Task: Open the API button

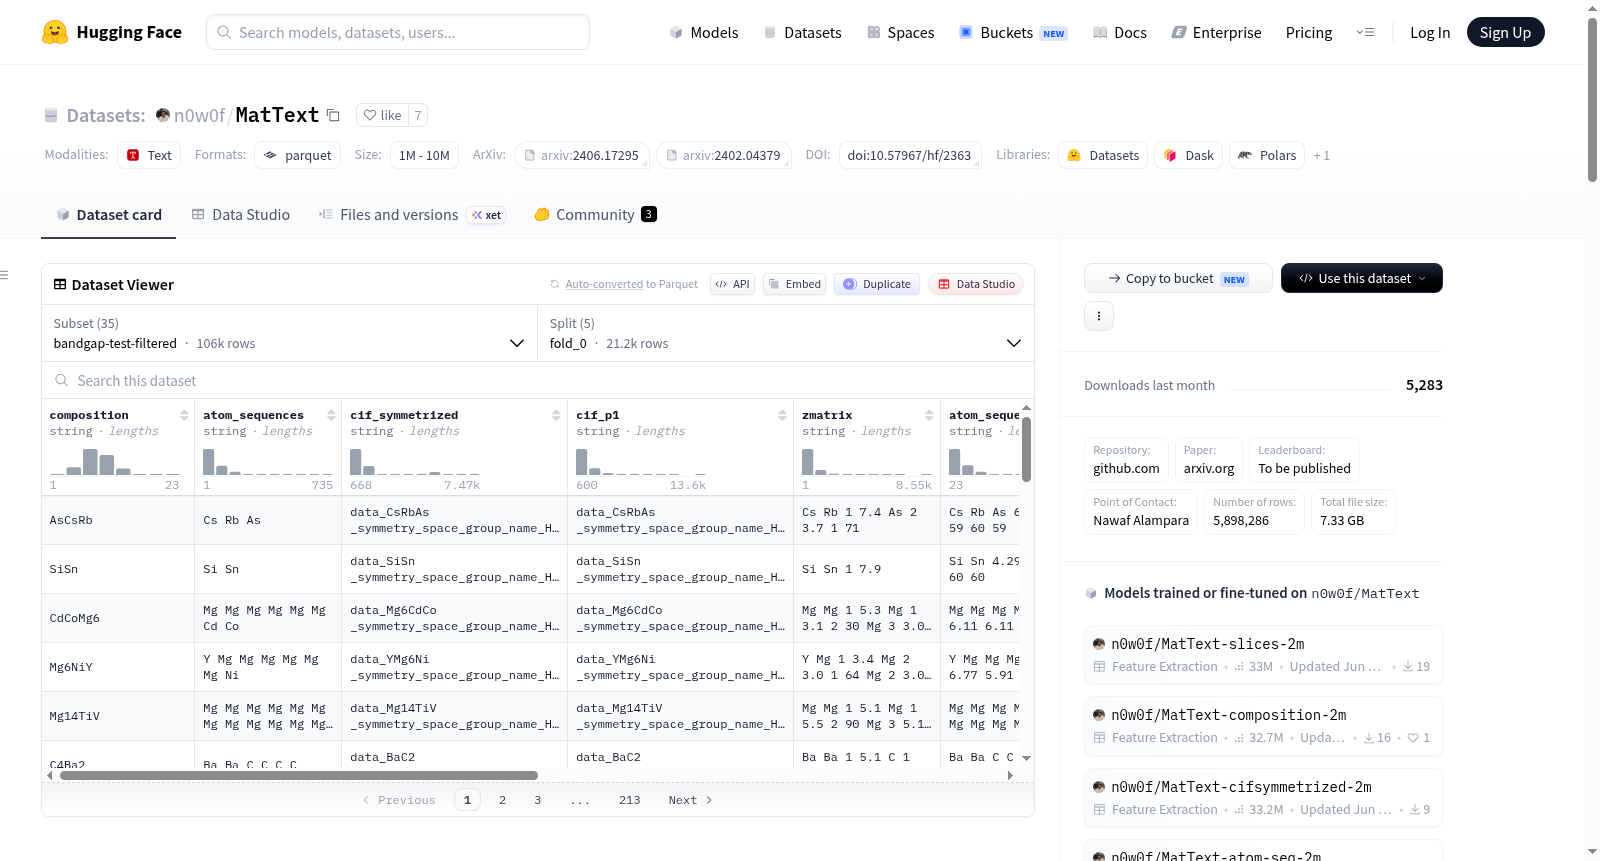Action: tap(732, 284)
